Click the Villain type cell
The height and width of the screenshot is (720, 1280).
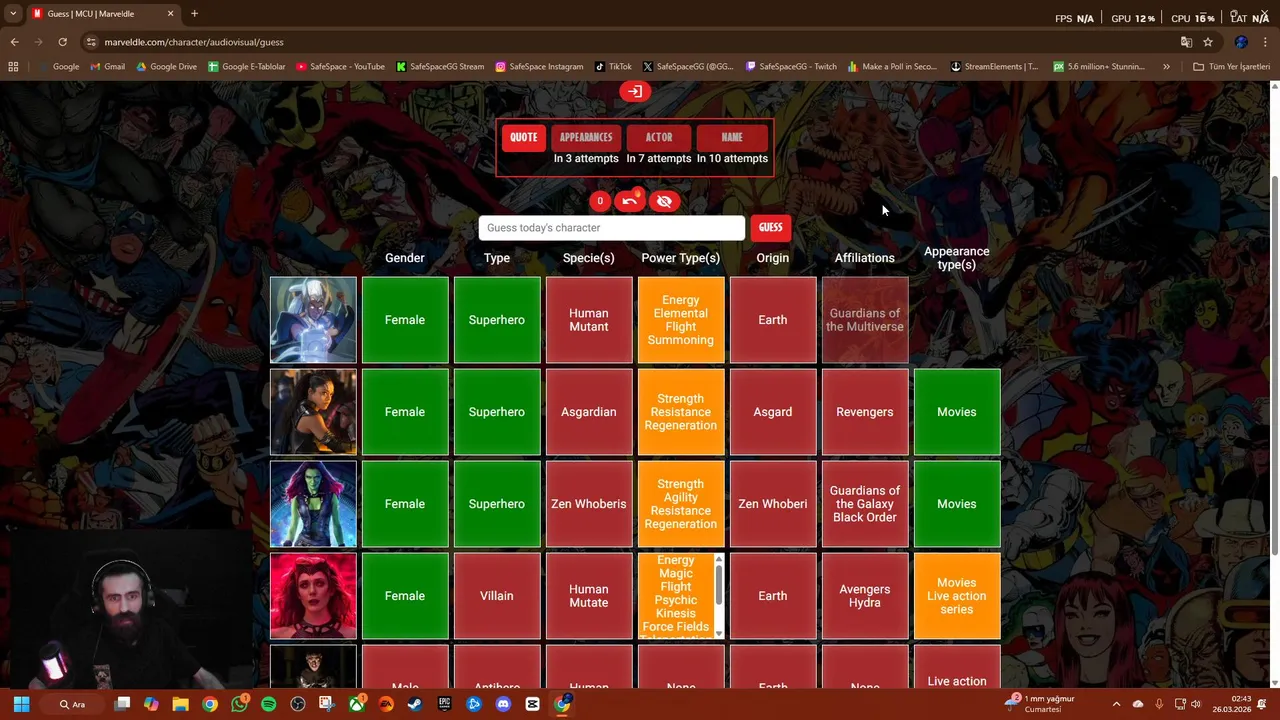click(x=497, y=596)
